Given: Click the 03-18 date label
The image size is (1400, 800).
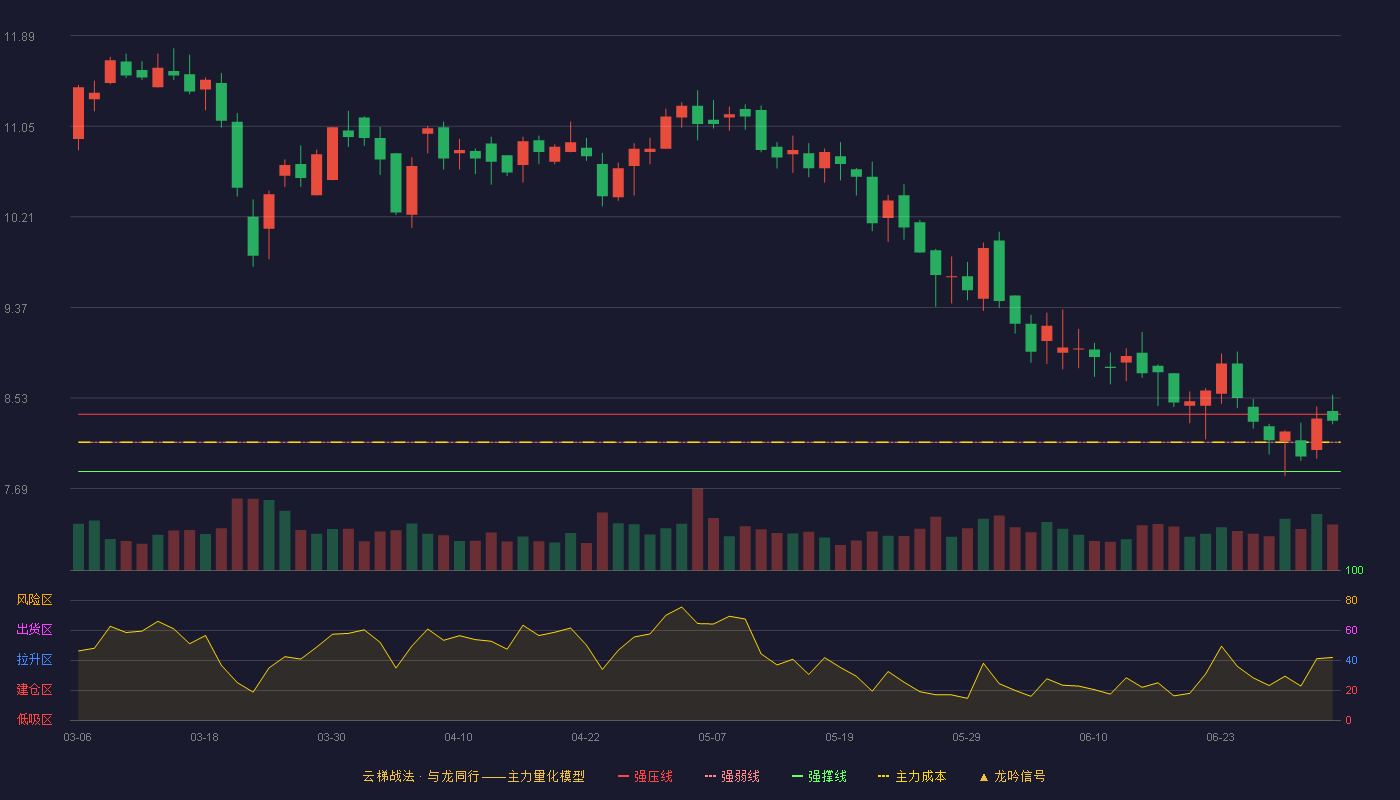Looking at the screenshot, I should (204, 737).
